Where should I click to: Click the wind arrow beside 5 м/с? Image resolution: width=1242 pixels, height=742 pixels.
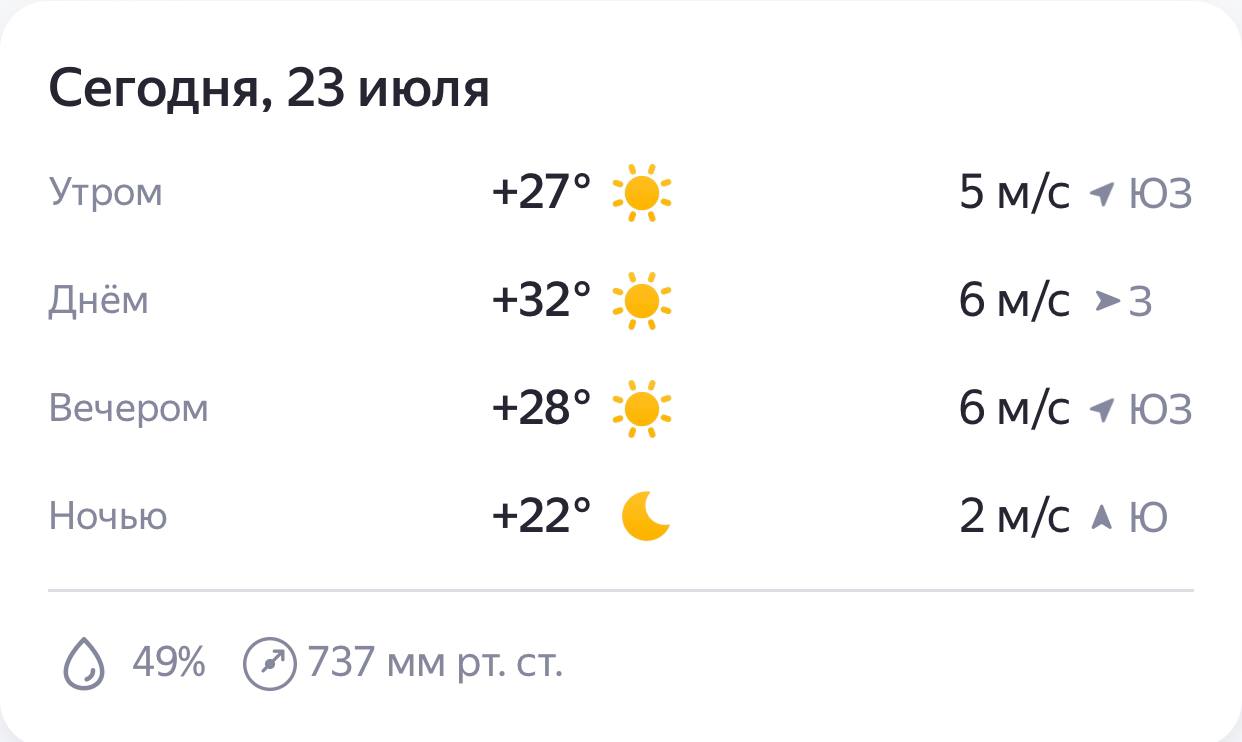click(x=1102, y=194)
